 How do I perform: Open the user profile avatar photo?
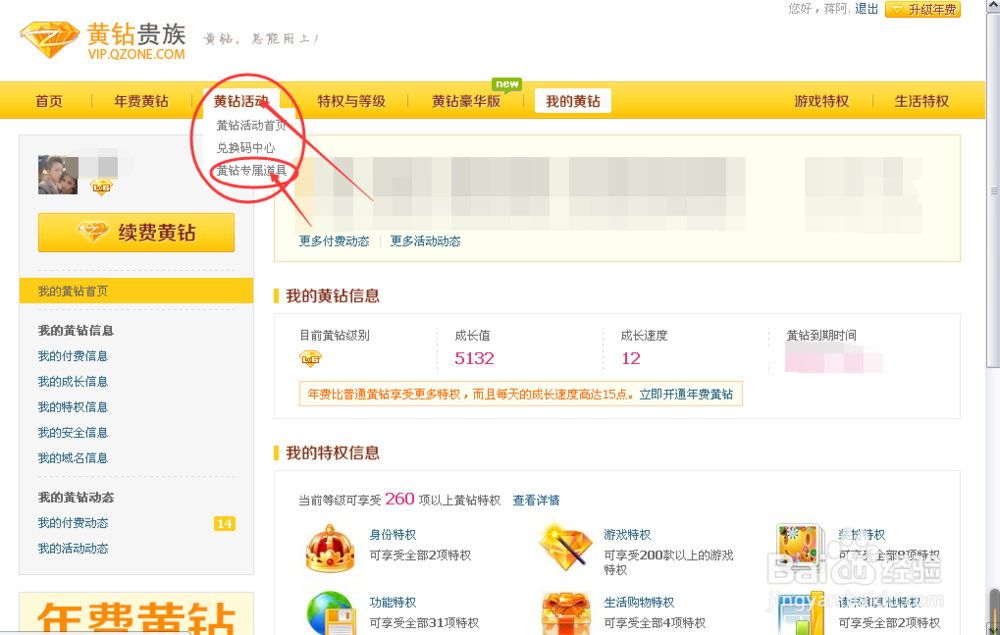(58, 175)
